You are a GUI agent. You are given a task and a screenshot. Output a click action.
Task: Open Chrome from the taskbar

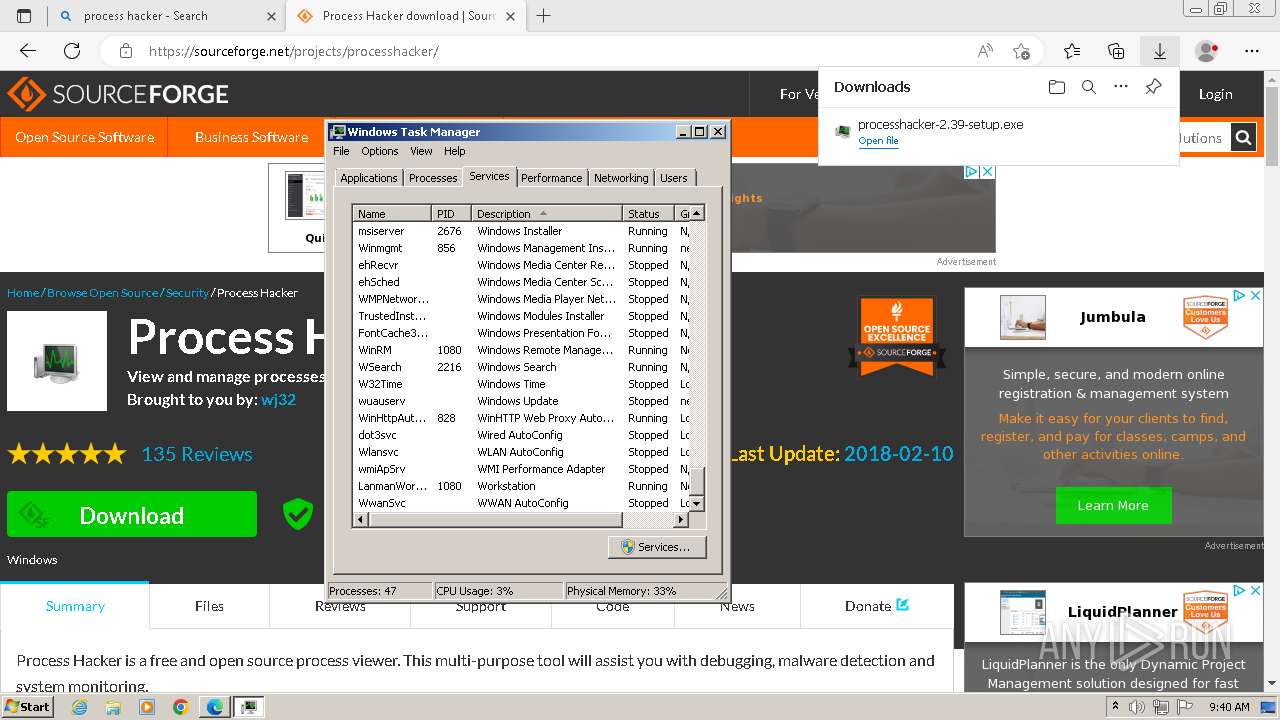tap(181, 707)
